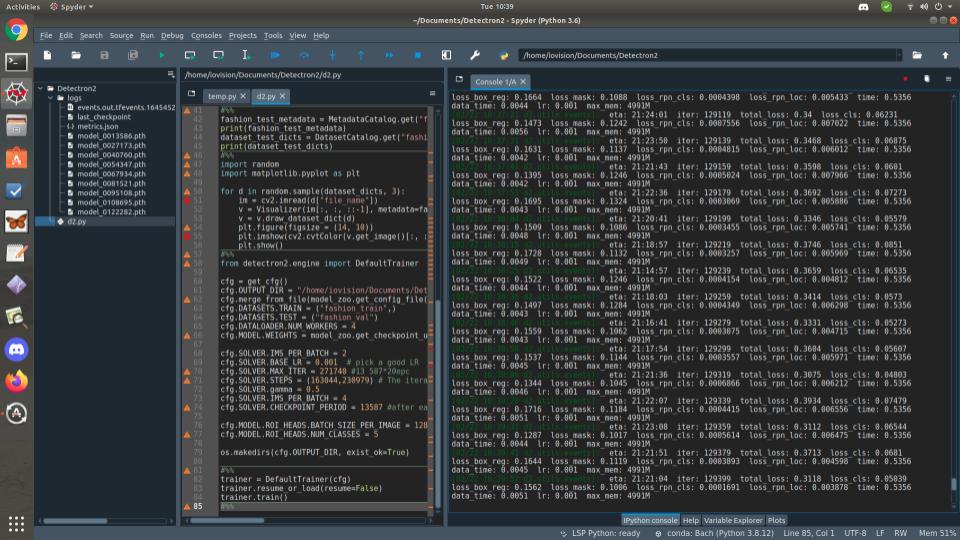Select metrics.json in the project tree
The height and width of the screenshot is (540, 960).
[98, 126]
